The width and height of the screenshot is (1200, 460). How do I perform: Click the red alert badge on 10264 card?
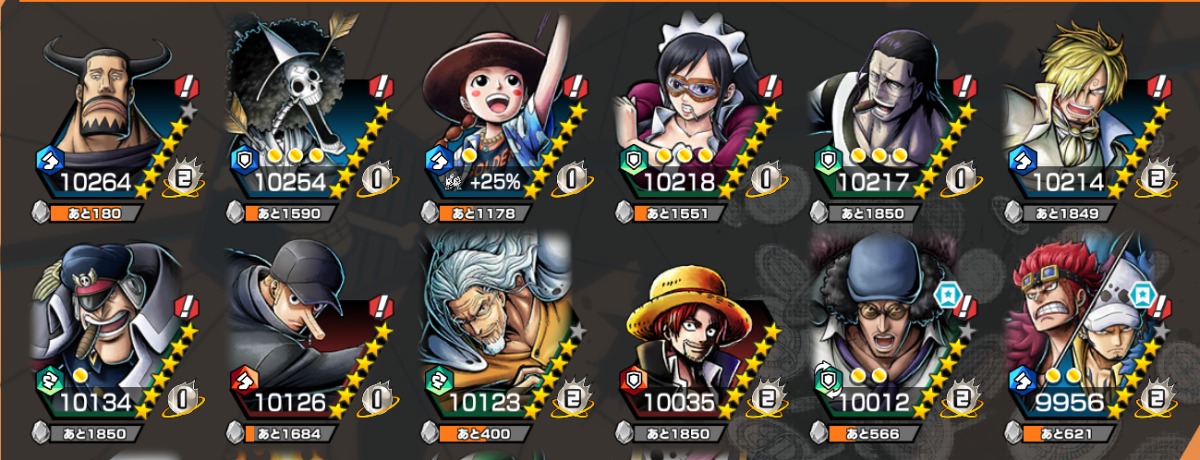point(185,87)
